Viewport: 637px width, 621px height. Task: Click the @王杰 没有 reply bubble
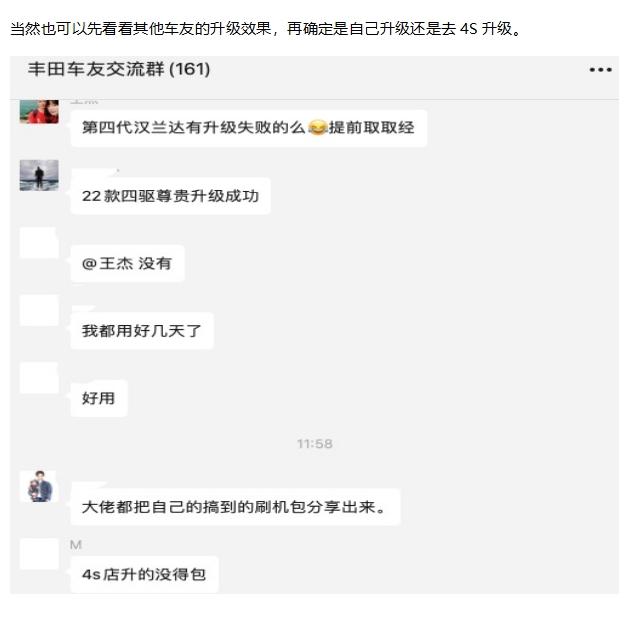[x=128, y=263]
